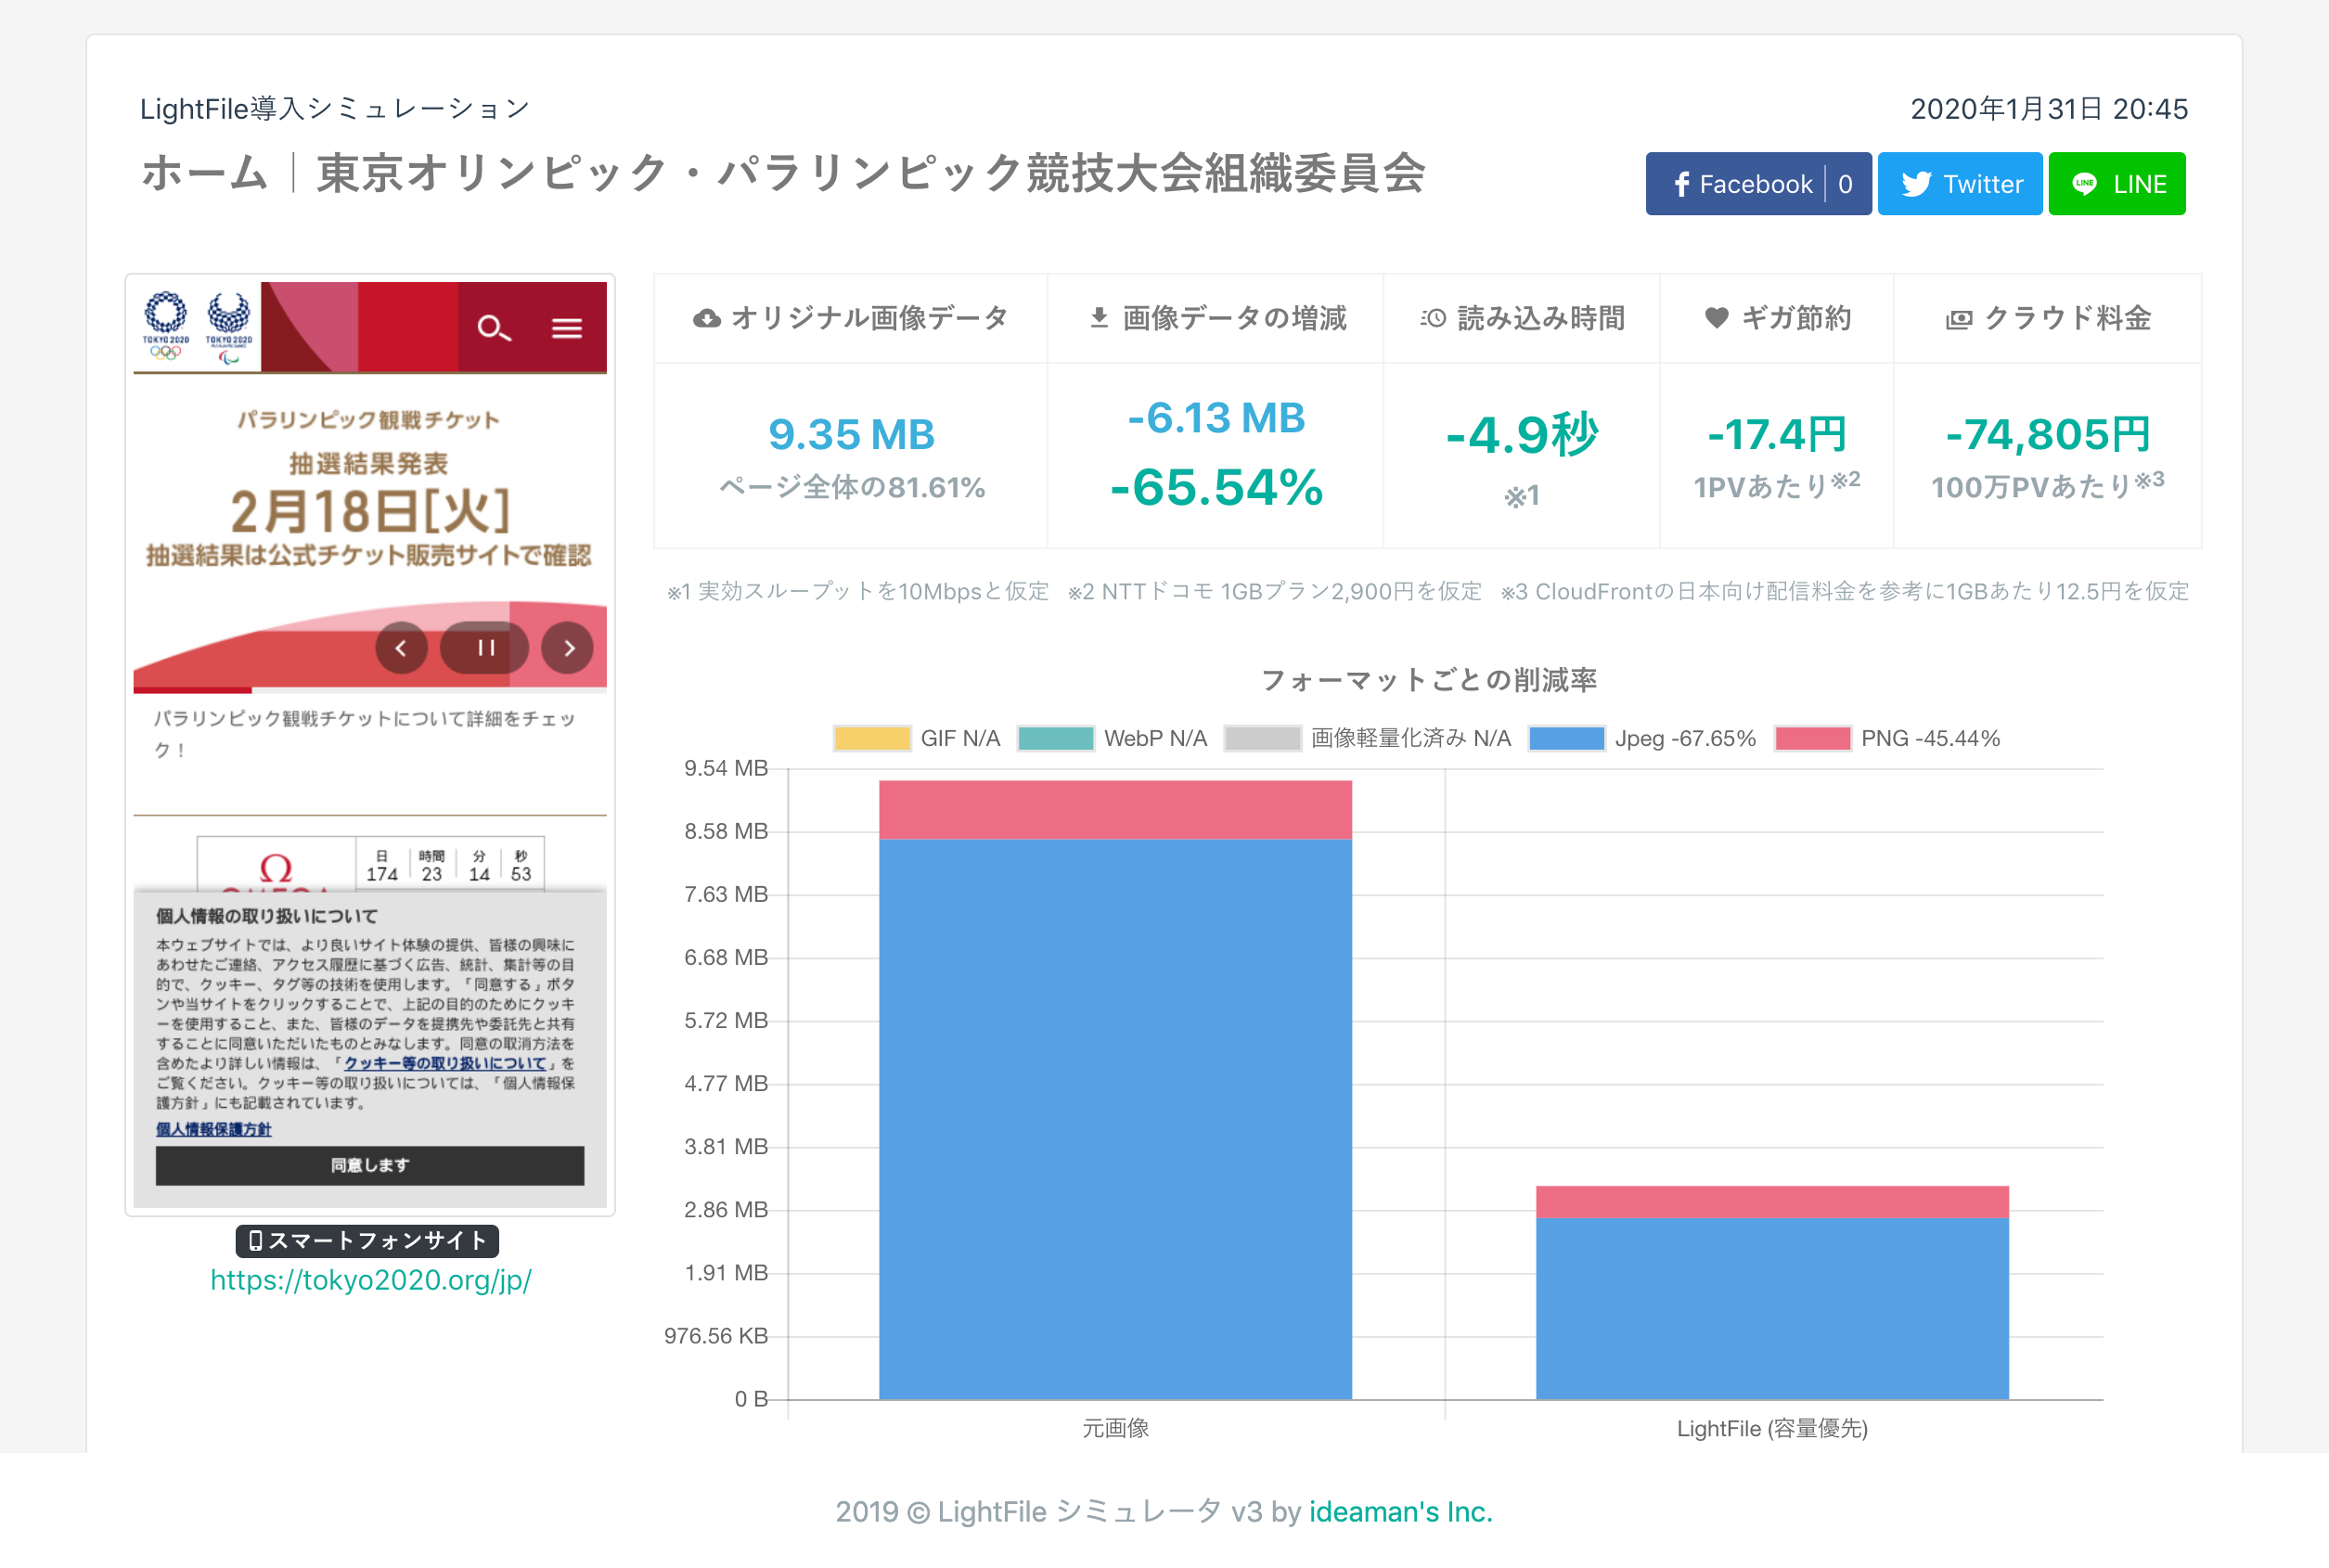Click the Omega countdown timer widget

click(371, 863)
